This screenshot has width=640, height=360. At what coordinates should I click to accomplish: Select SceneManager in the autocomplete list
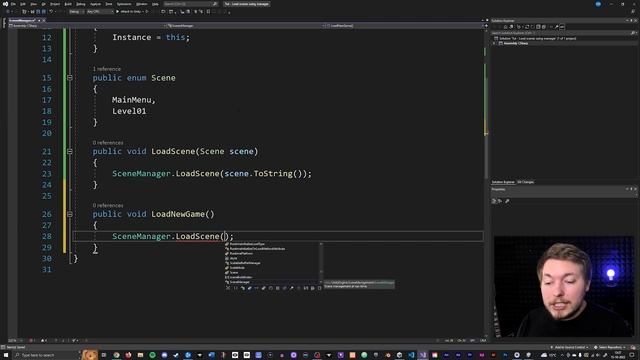click(x=272, y=282)
